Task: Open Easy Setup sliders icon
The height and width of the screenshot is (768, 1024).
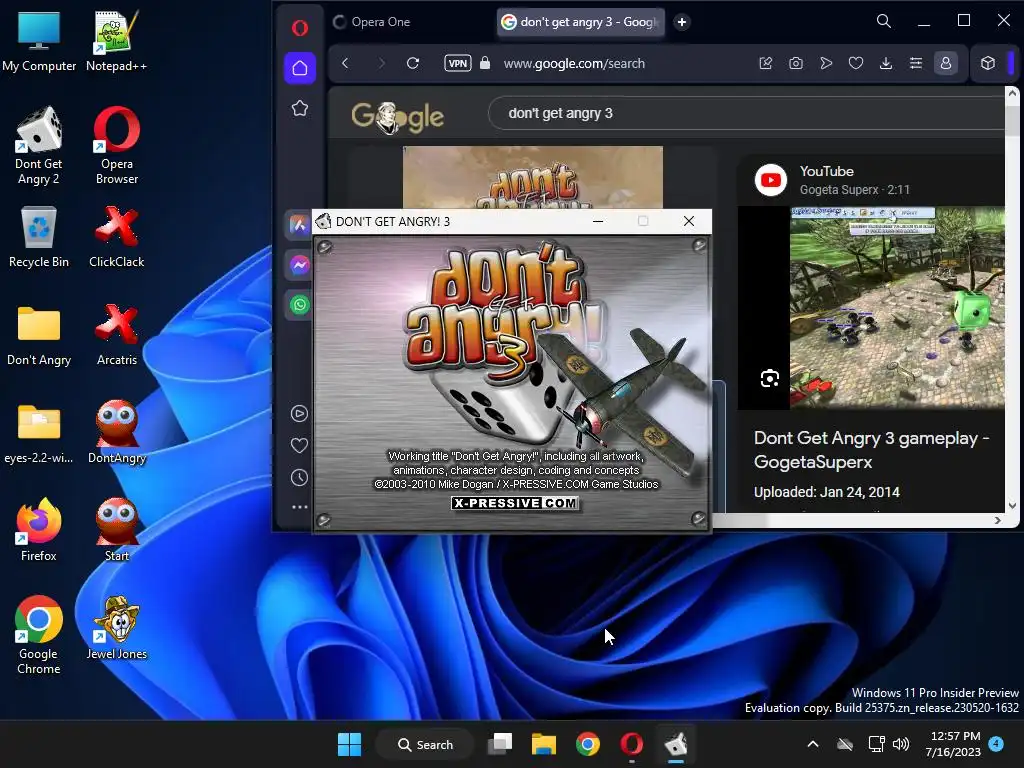Action: tap(916, 63)
